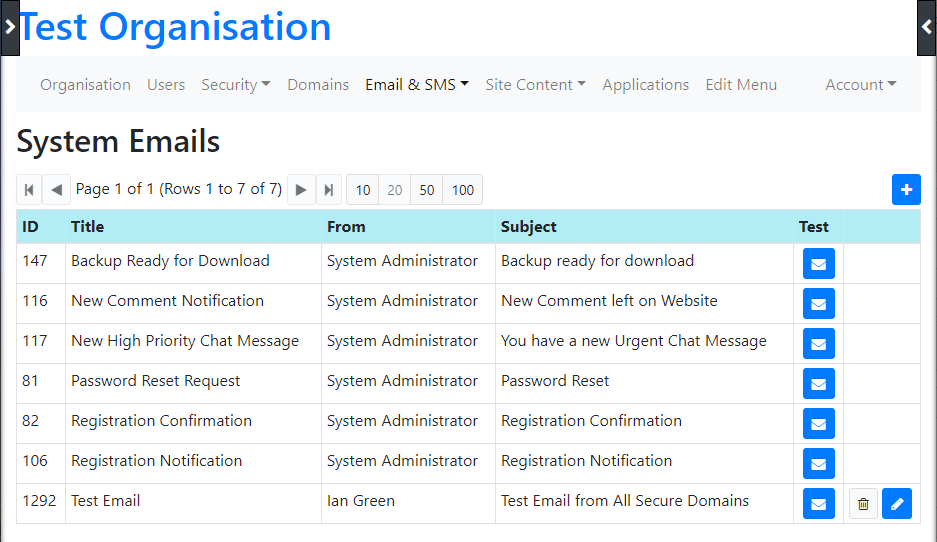Send test email for Password Reset Request

(818, 384)
